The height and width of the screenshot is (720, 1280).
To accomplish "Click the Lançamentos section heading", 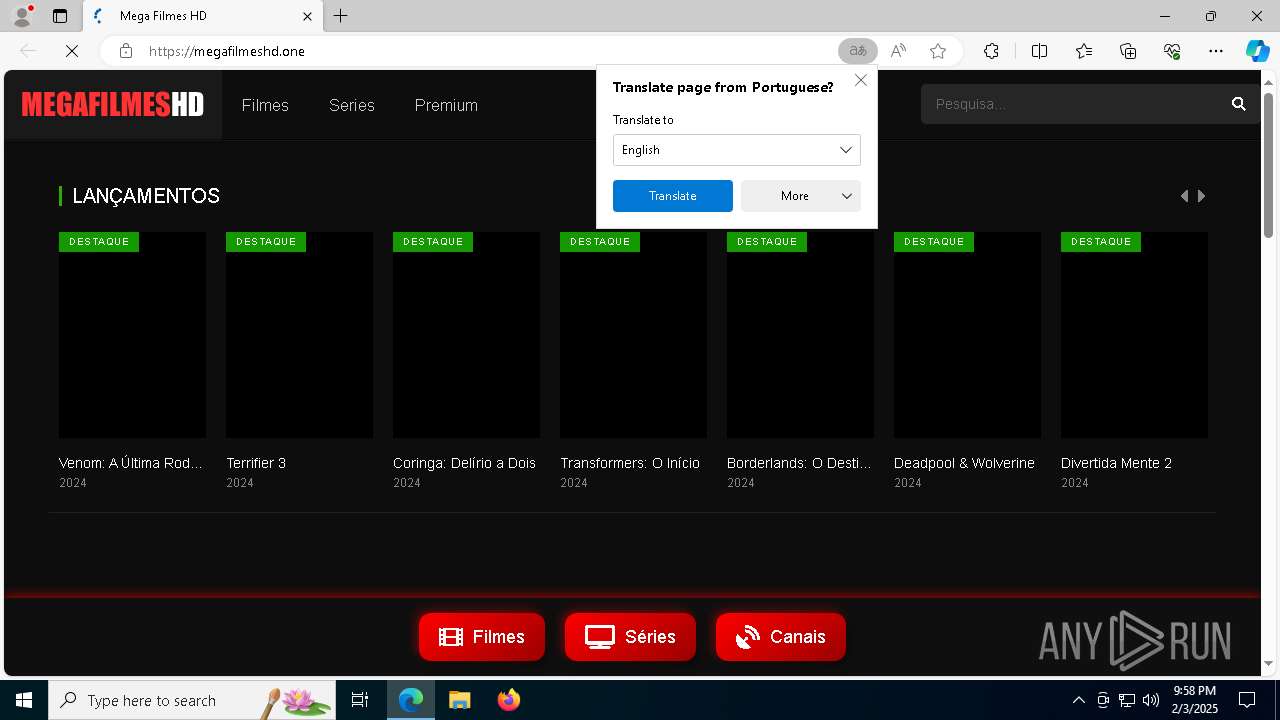I will tap(146, 196).
